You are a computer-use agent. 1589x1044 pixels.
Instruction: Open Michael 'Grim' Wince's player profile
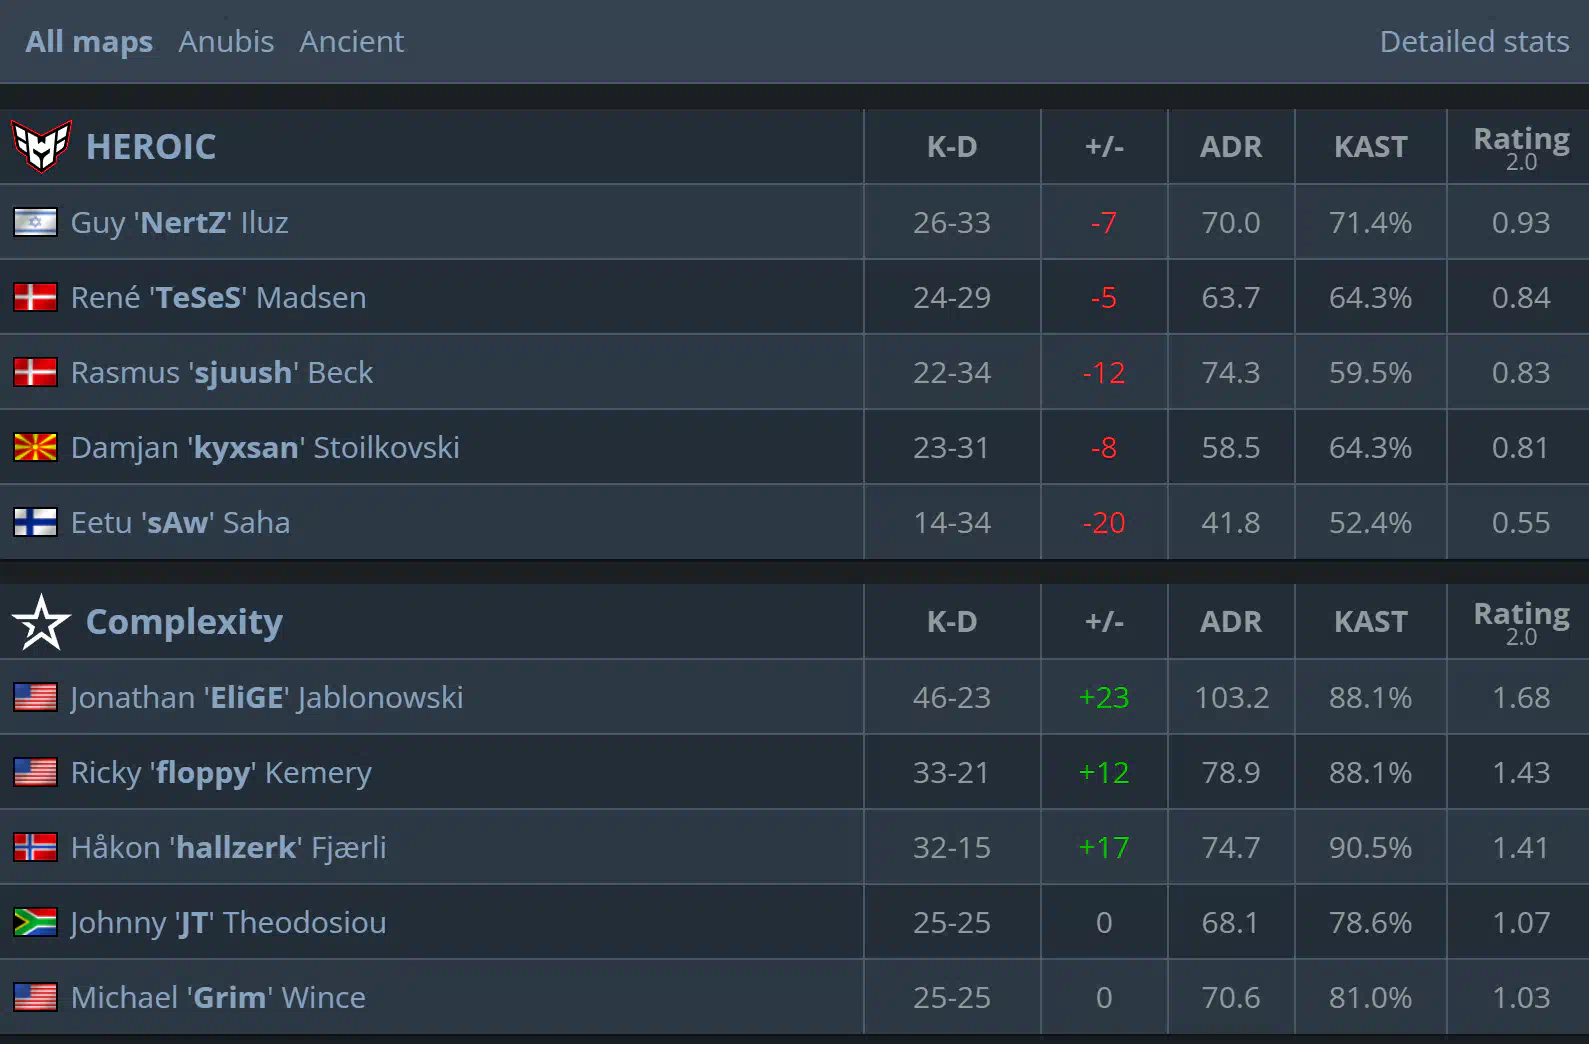[218, 997]
